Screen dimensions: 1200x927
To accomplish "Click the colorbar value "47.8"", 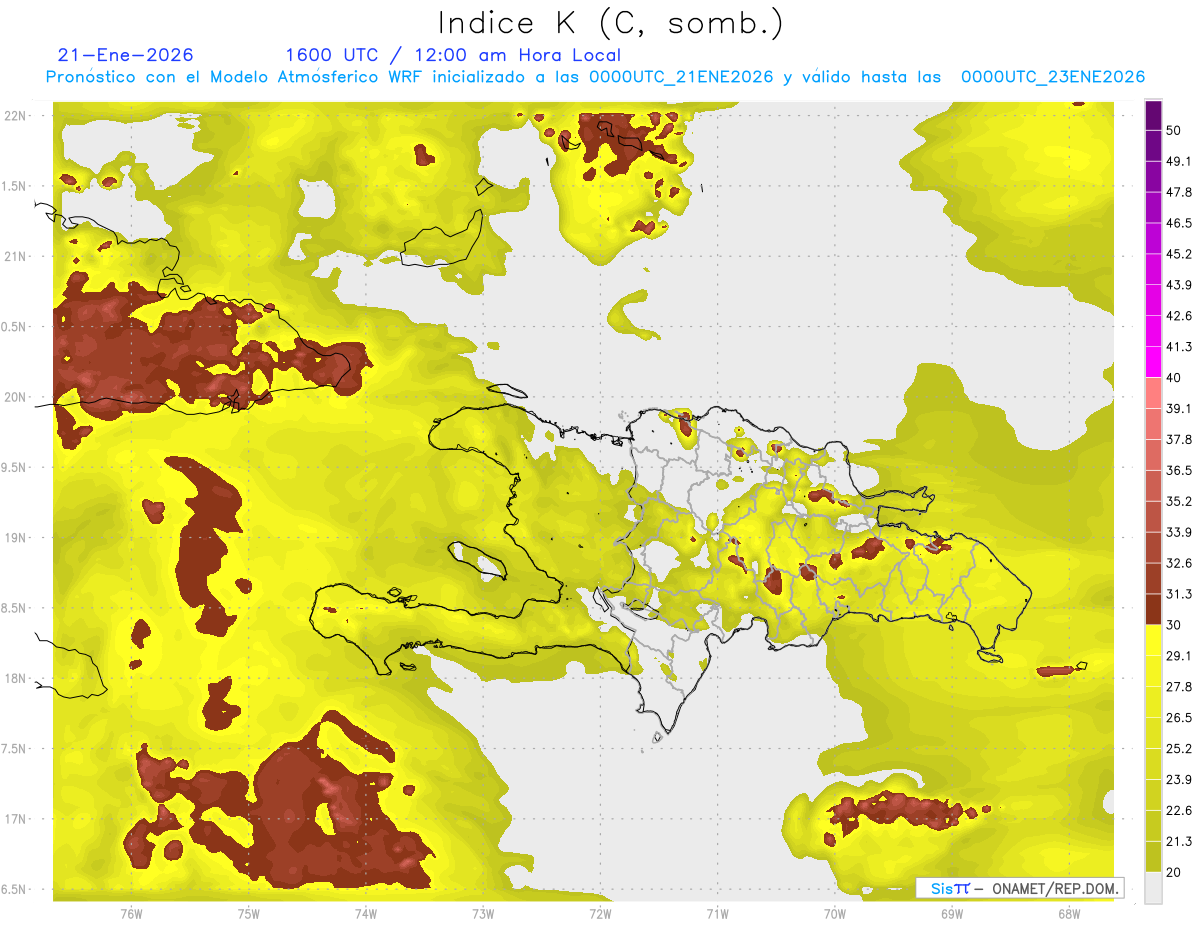I will click(1180, 192).
